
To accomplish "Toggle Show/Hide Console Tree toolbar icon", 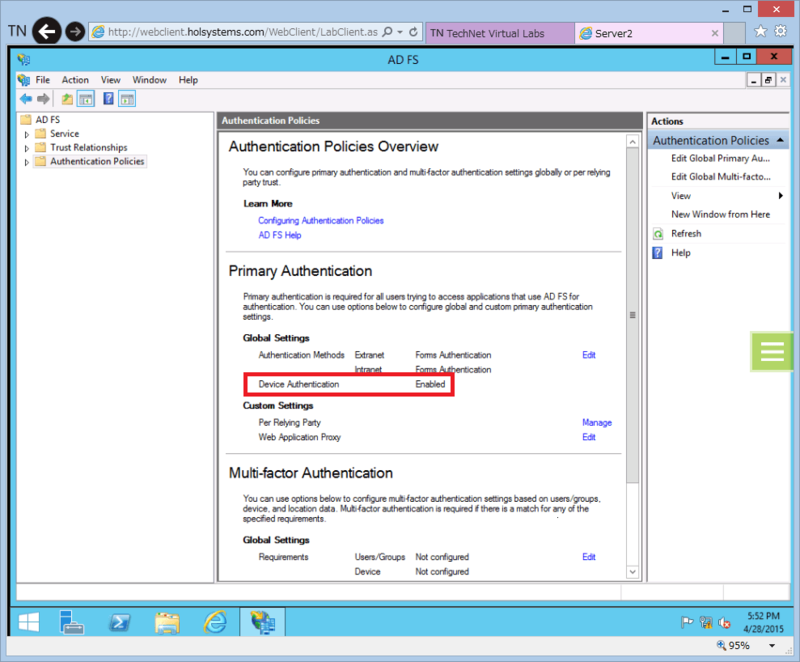I will [86, 99].
